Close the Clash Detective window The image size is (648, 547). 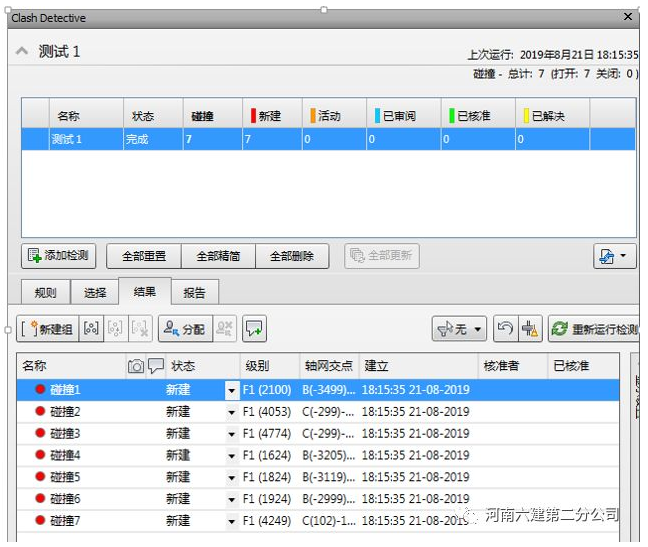coord(628,17)
